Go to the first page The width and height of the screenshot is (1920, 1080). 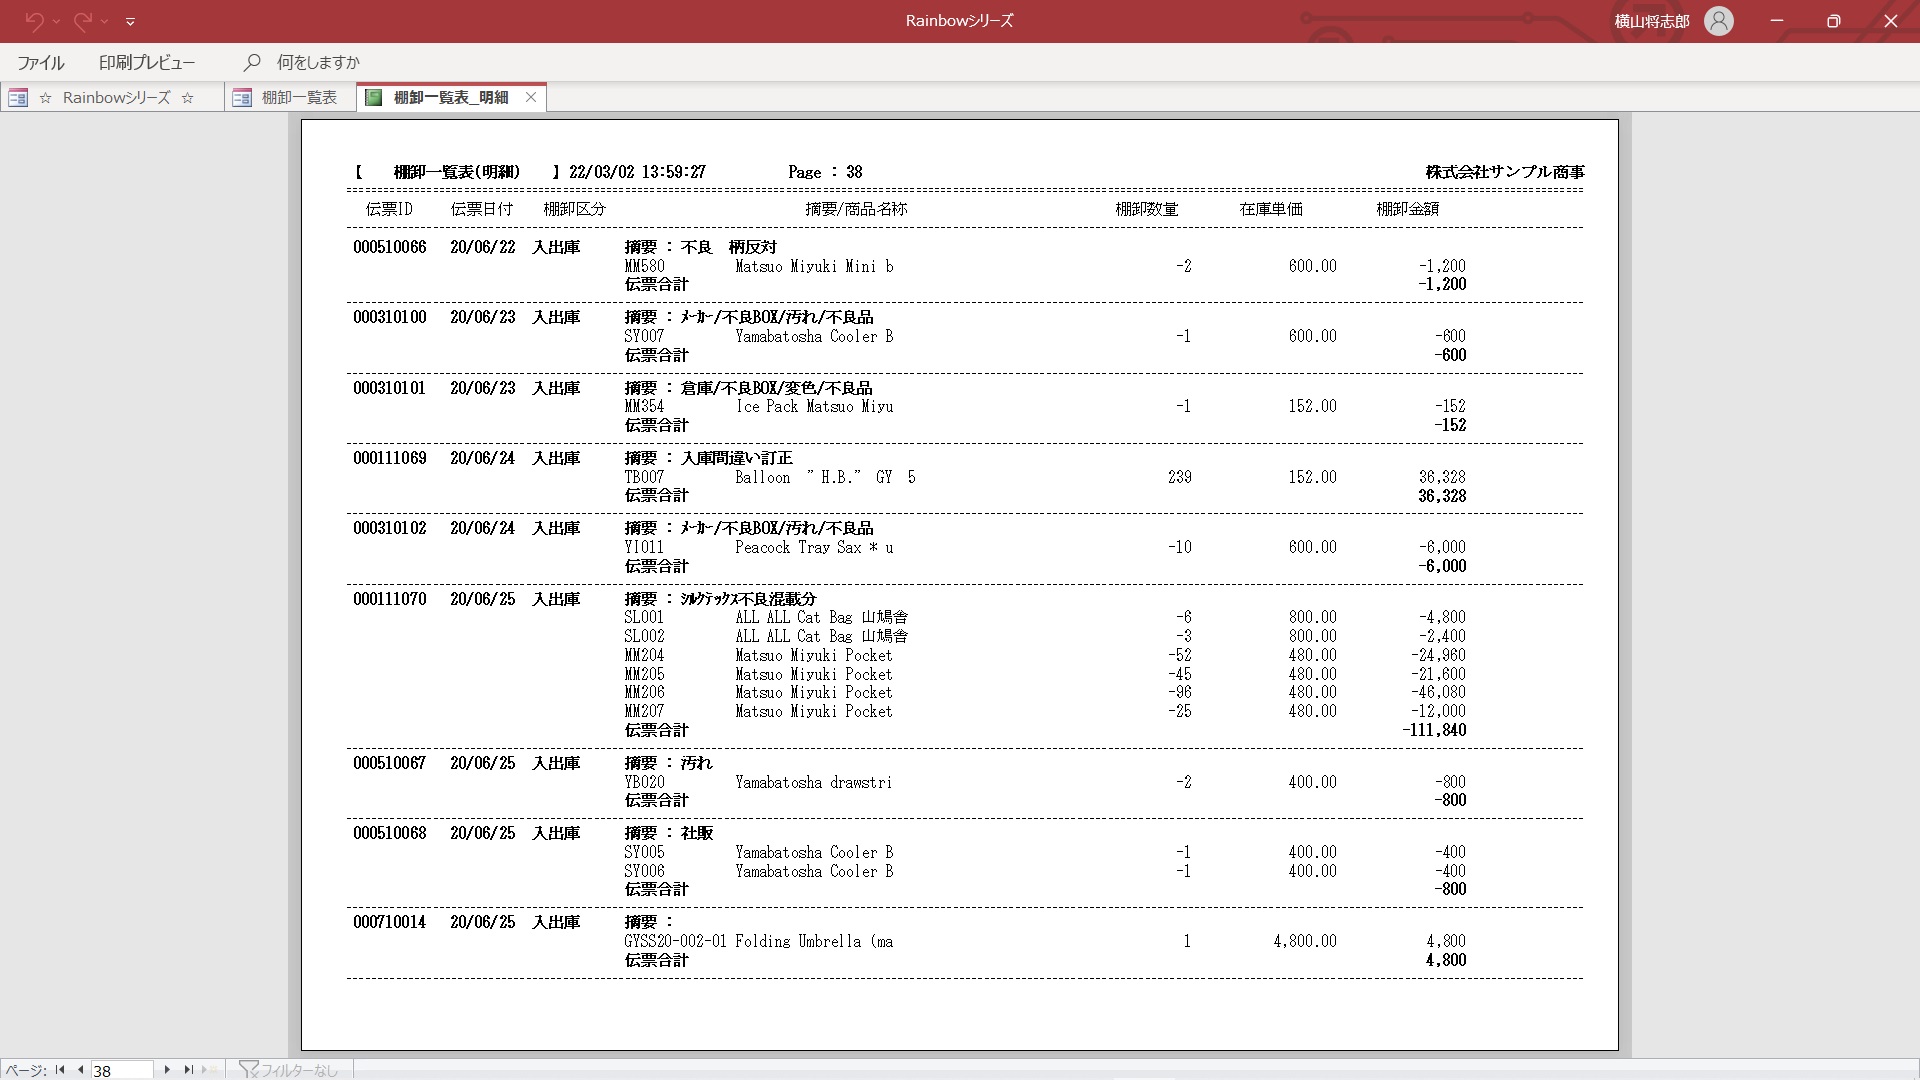tap(60, 1070)
